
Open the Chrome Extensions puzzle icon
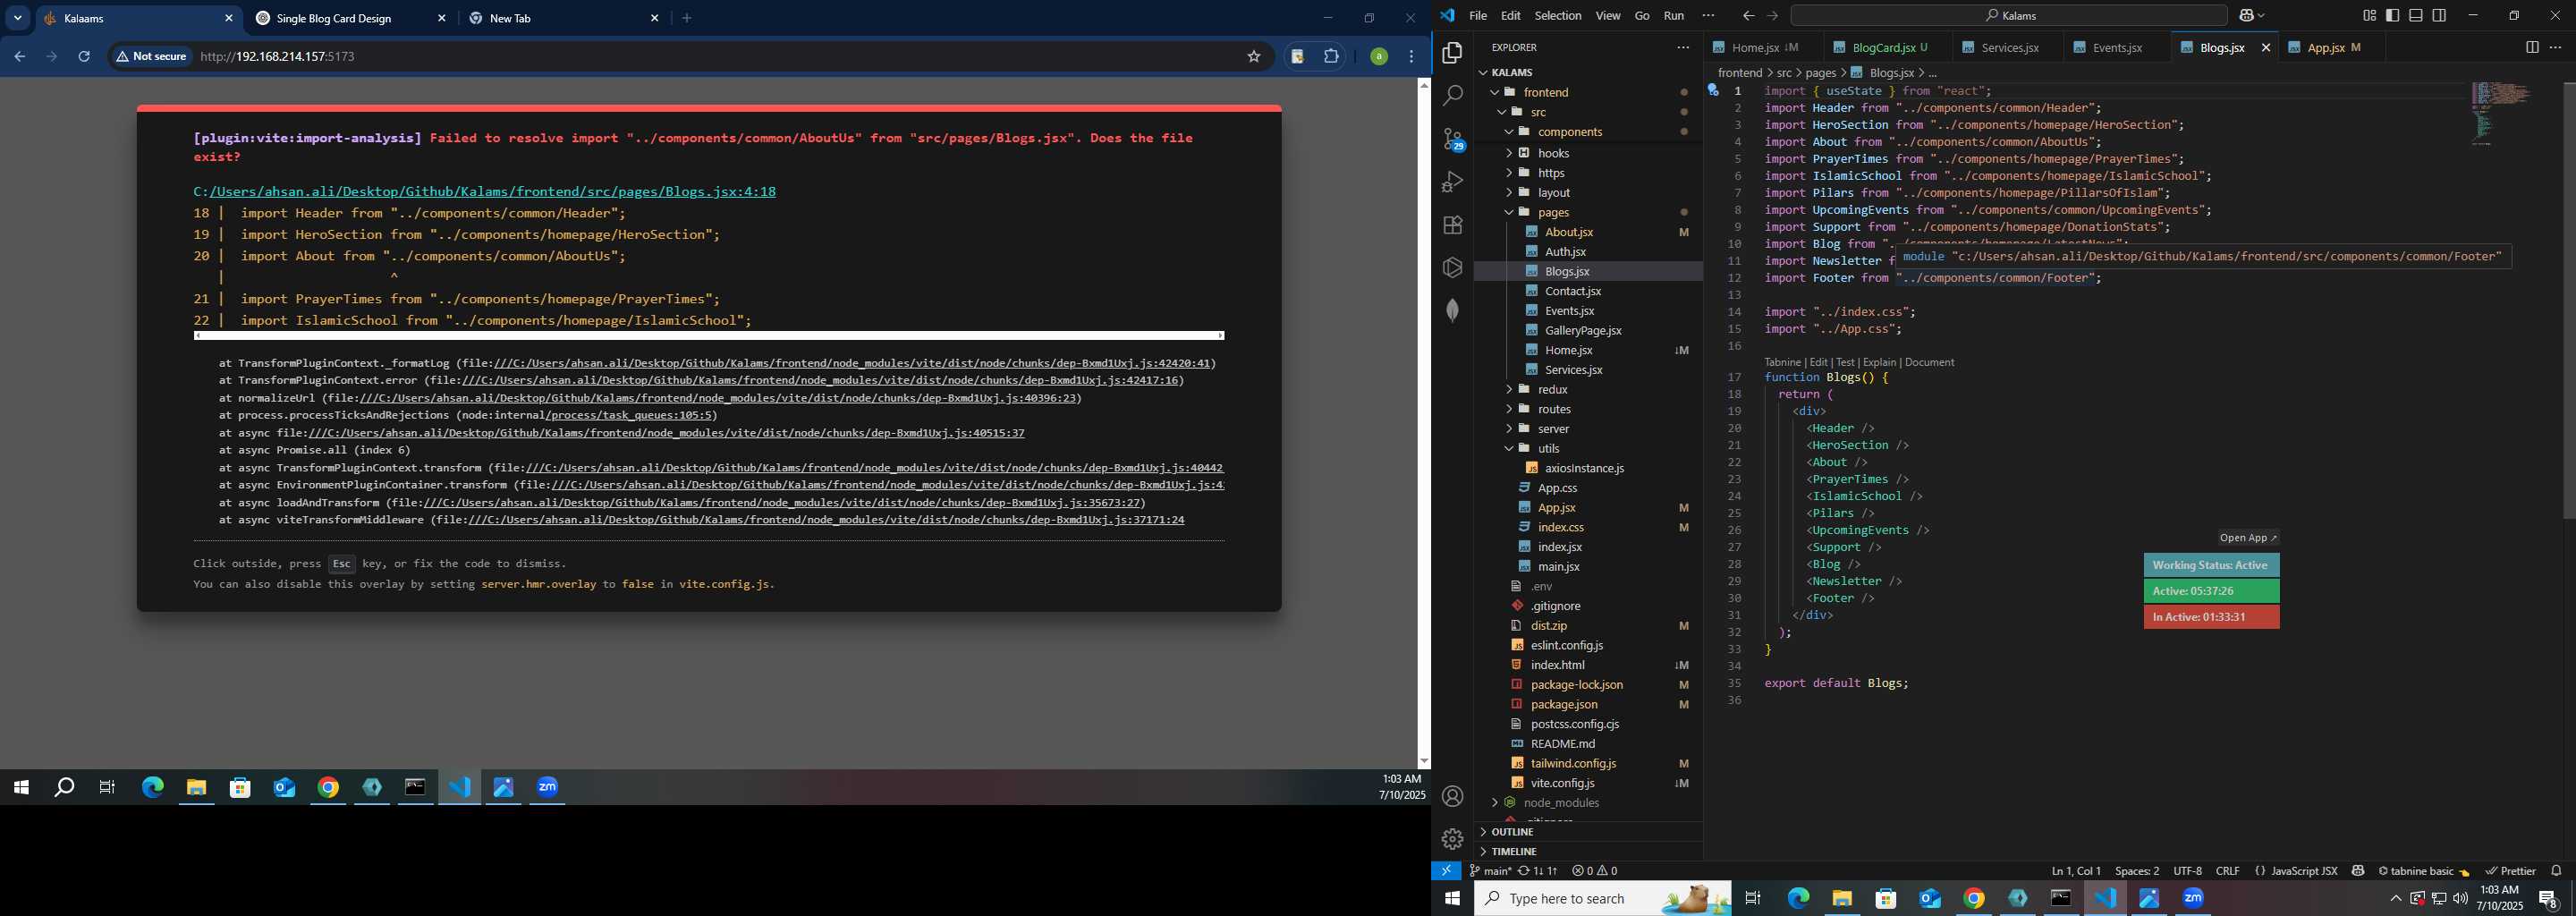[x=1331, y=57]
